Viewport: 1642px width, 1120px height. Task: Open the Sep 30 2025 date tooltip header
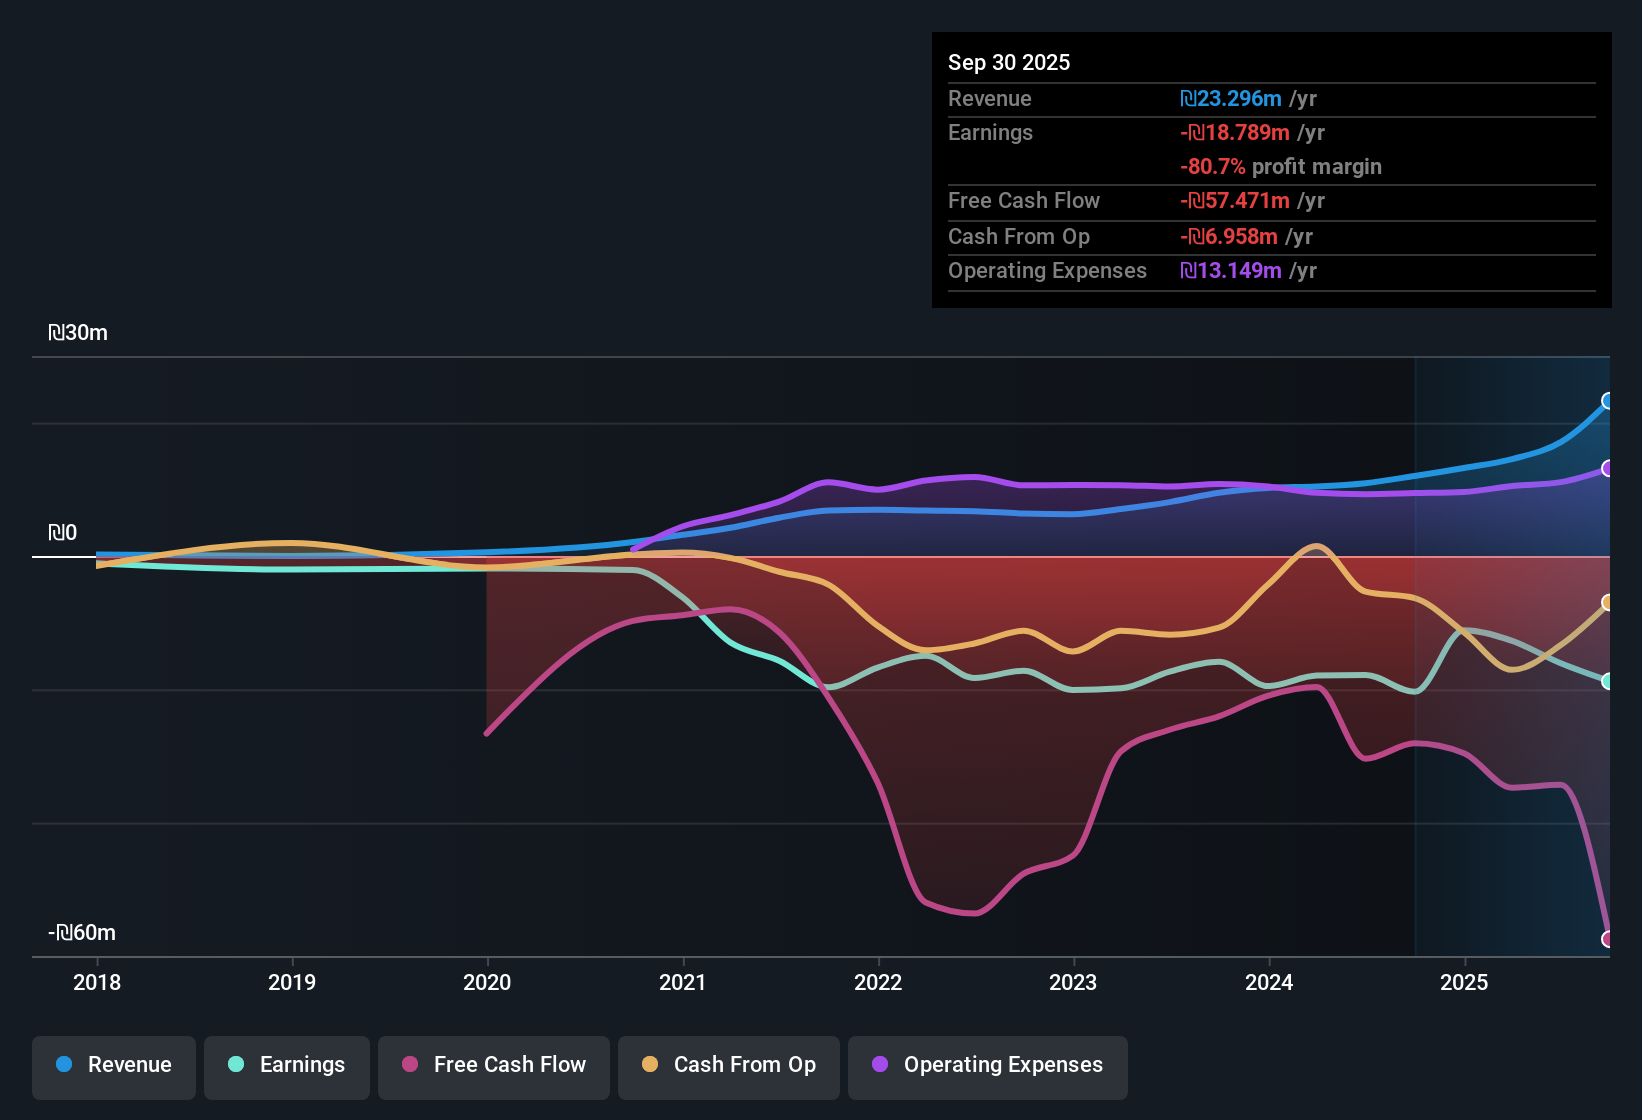click(x=1009, y=62)
